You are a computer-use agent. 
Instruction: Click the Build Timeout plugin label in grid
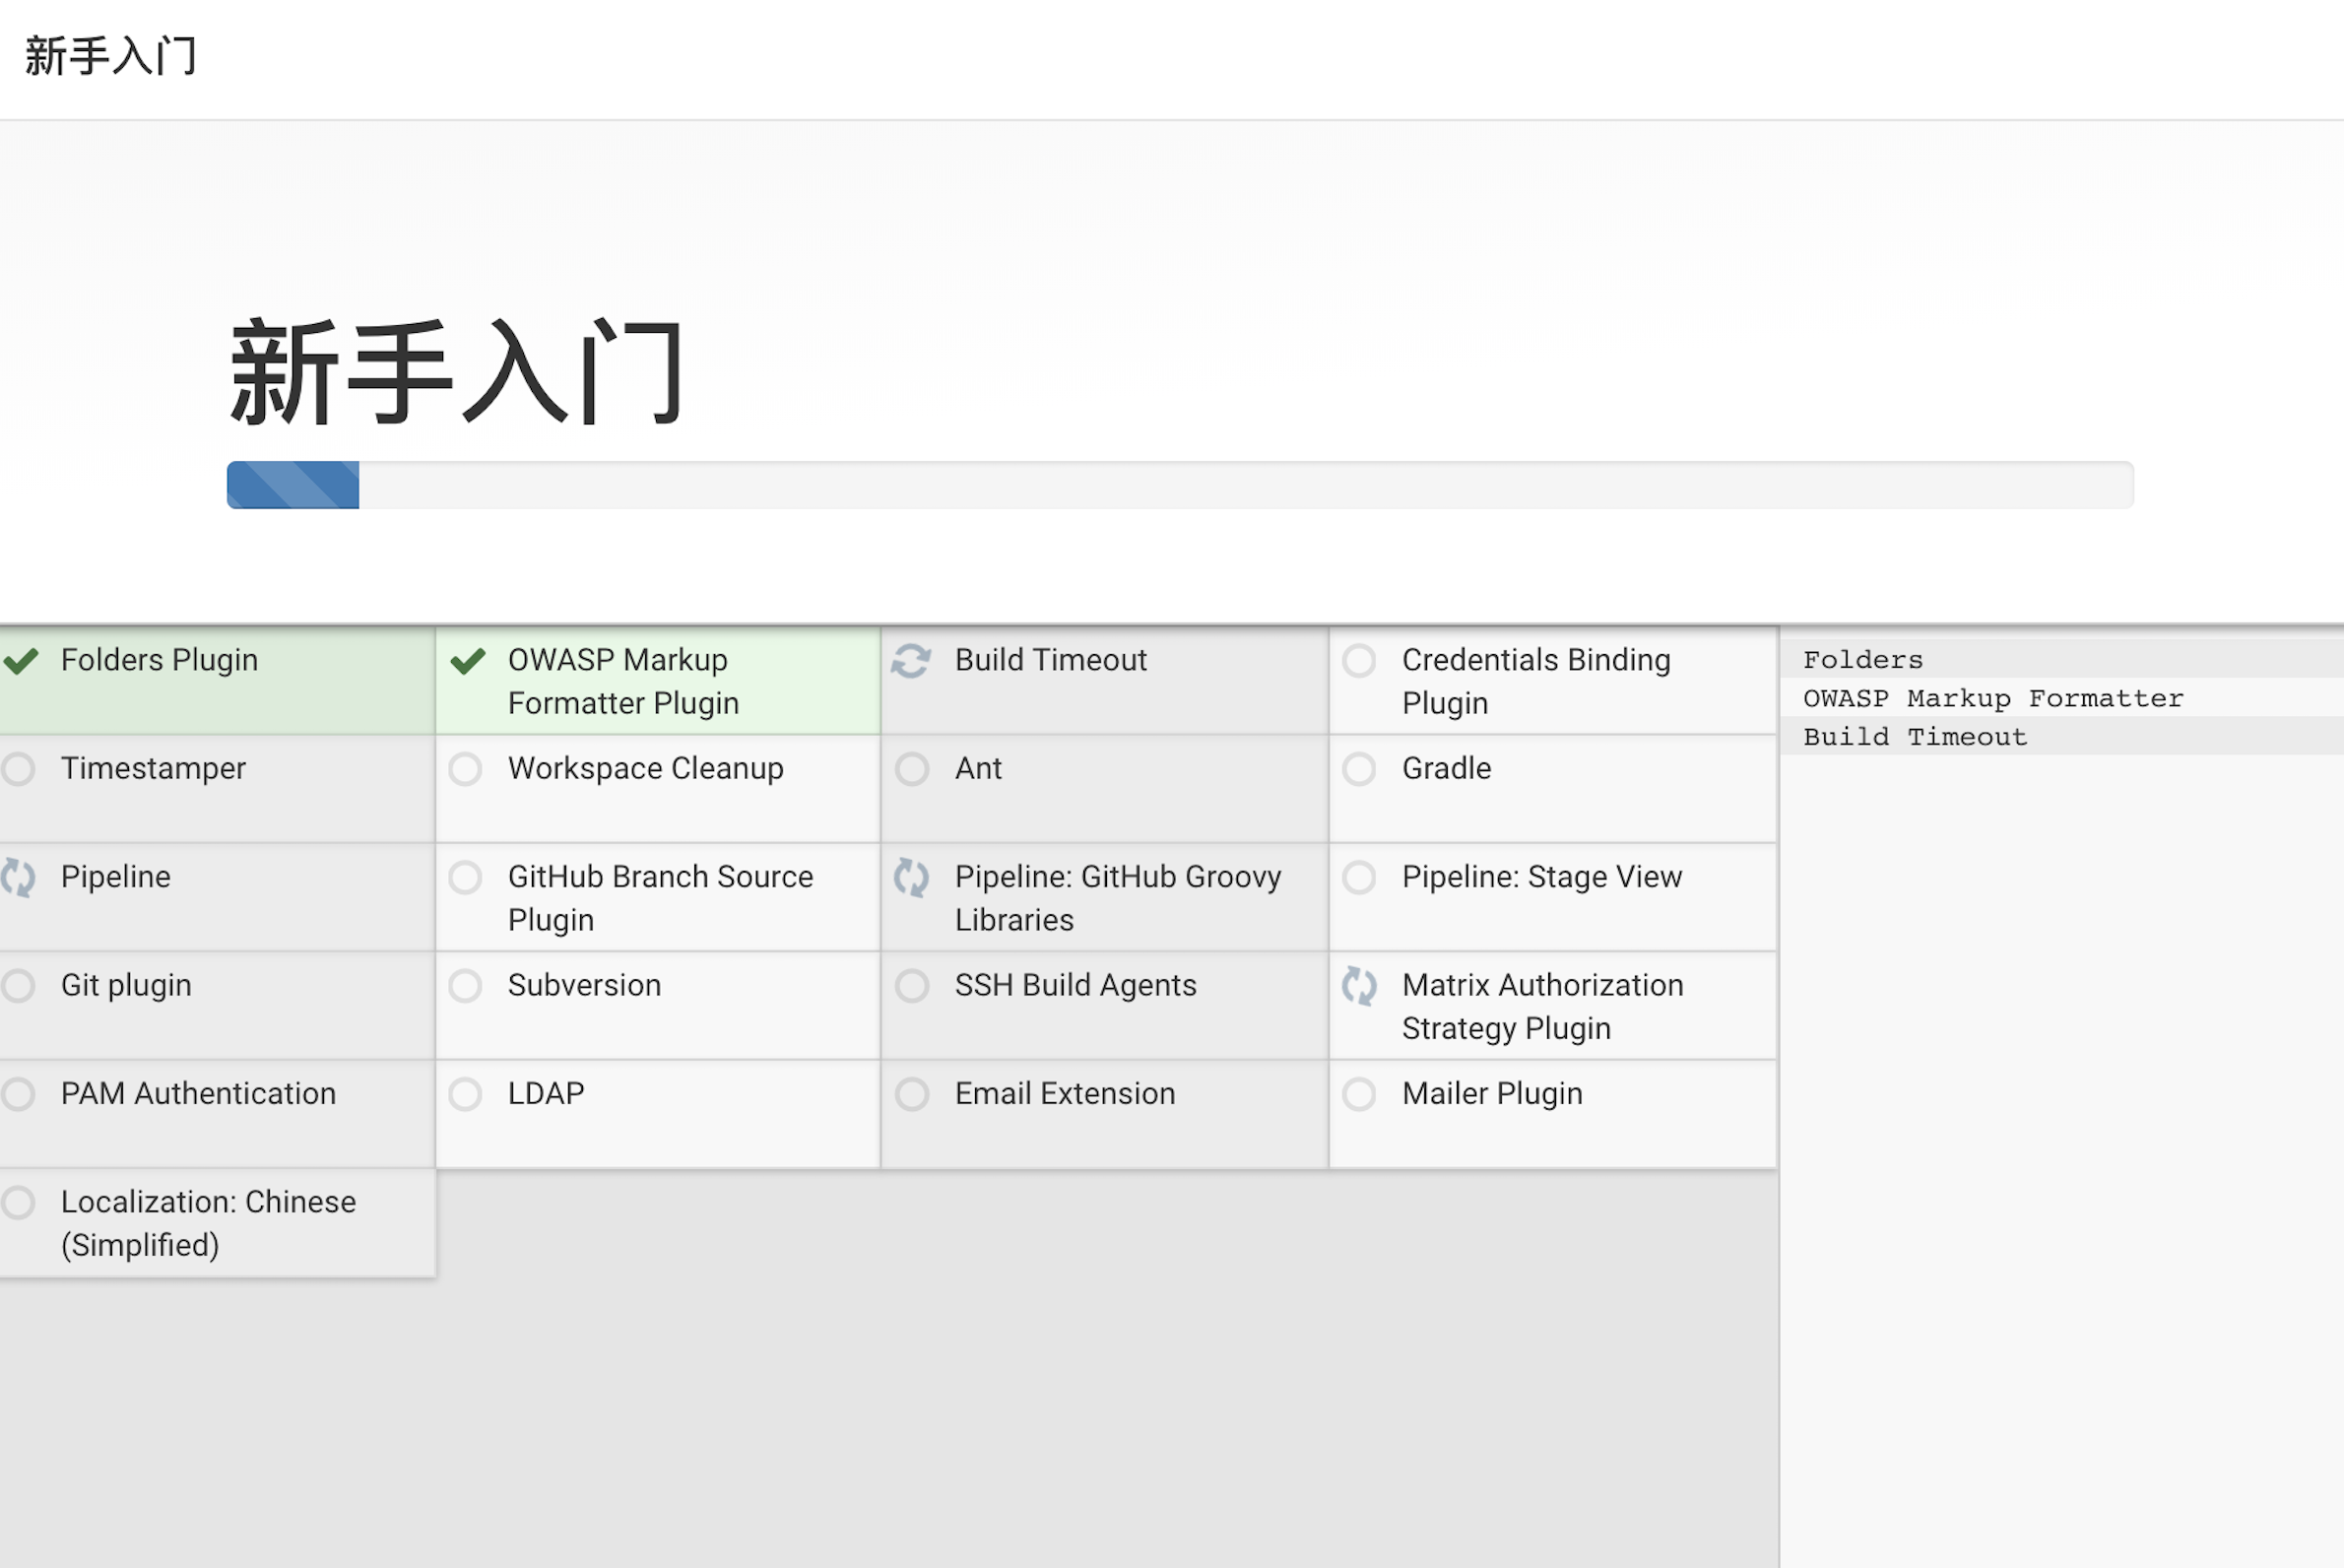(x=1050, y=660)
